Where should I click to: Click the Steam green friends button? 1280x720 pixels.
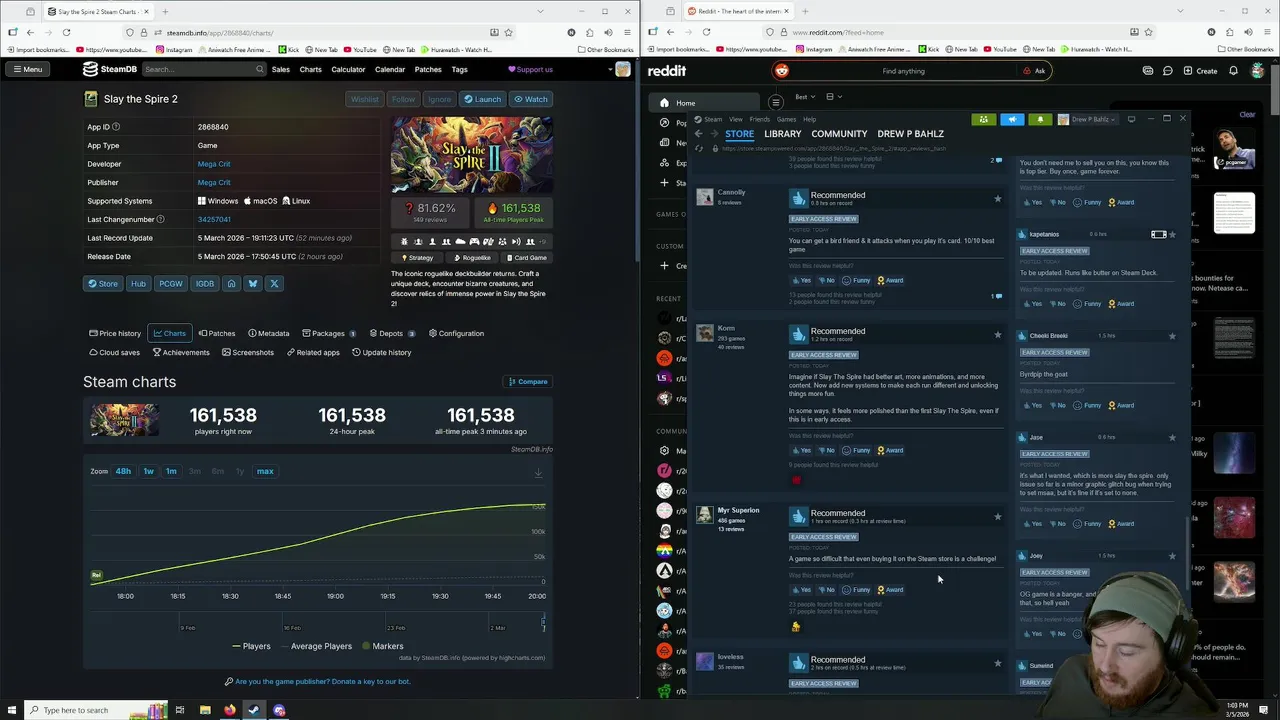coord(984,119)
